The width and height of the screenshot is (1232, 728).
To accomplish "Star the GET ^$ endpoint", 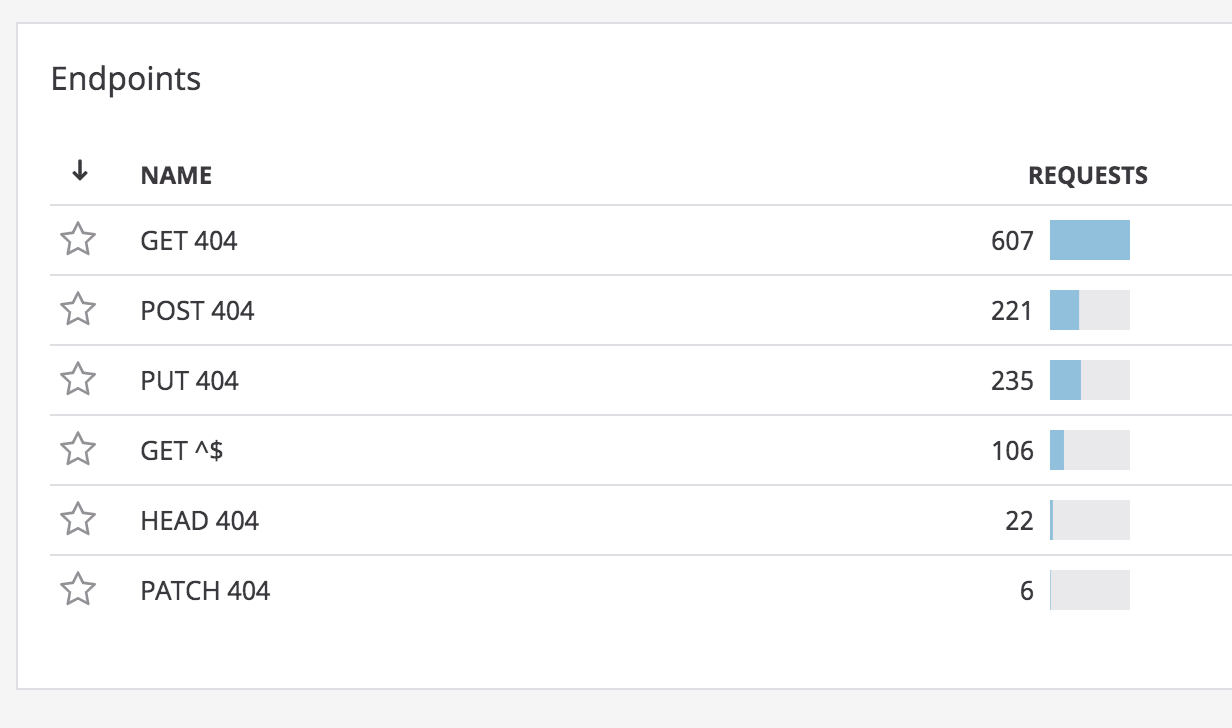I will 79,450.
